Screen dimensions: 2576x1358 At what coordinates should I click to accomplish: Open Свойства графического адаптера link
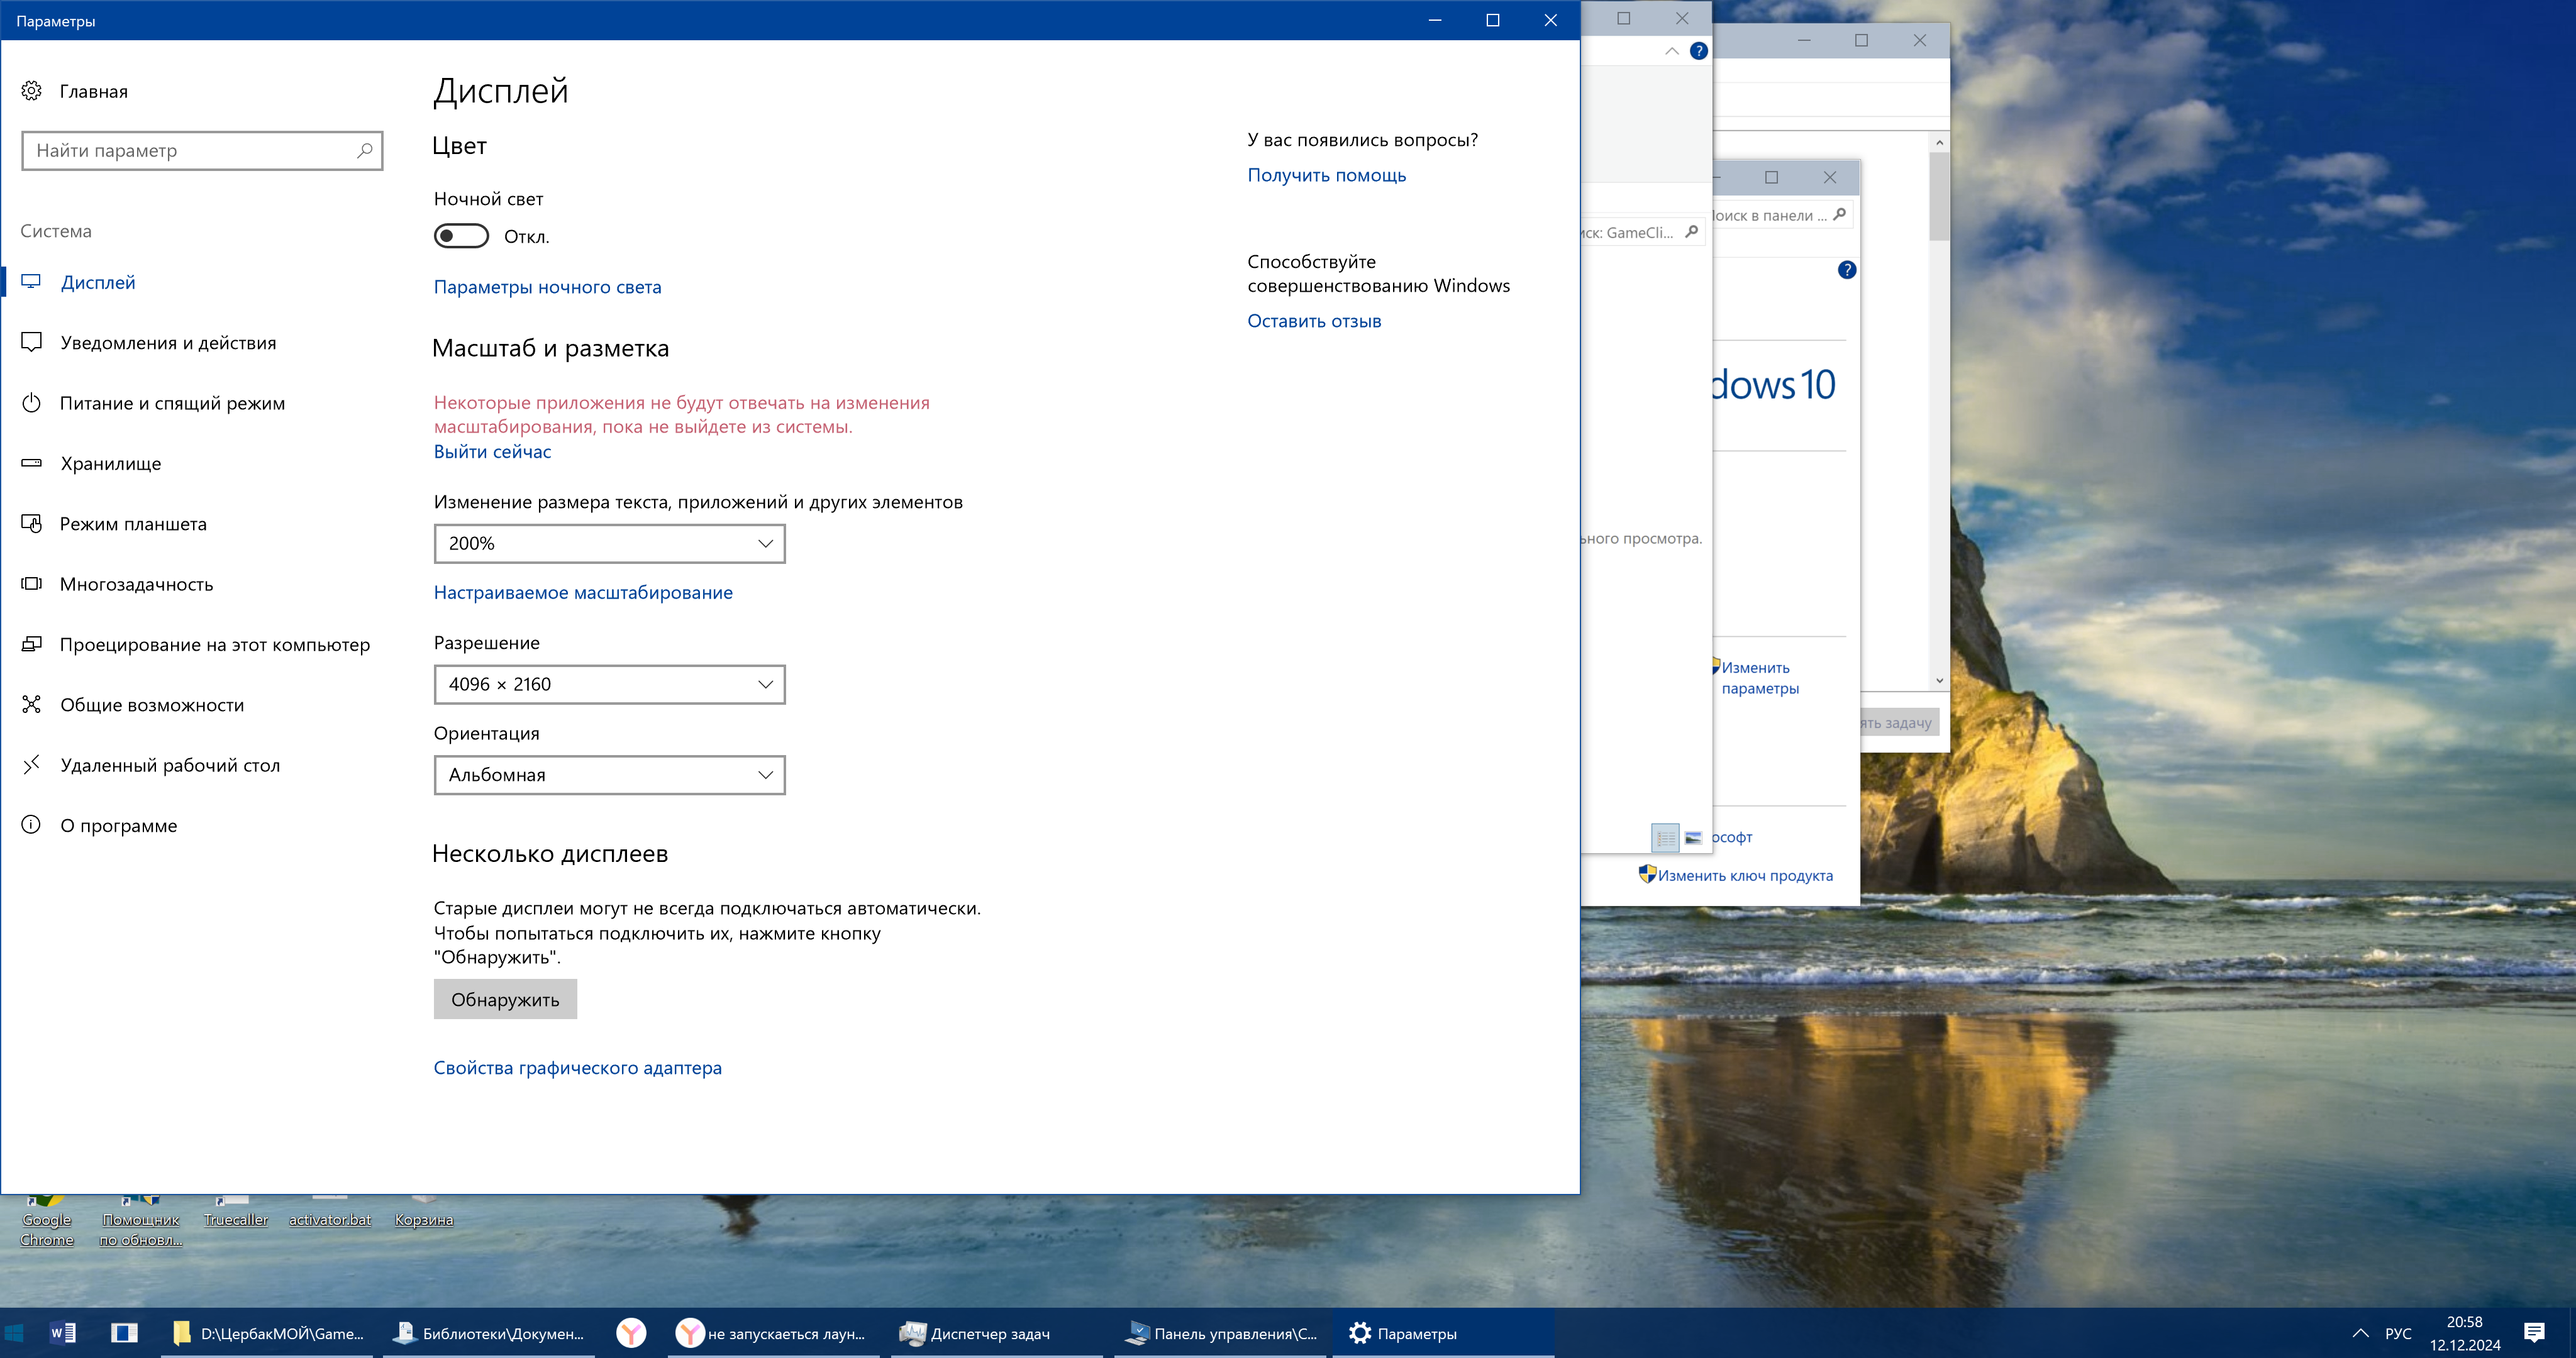(577, 1068)
